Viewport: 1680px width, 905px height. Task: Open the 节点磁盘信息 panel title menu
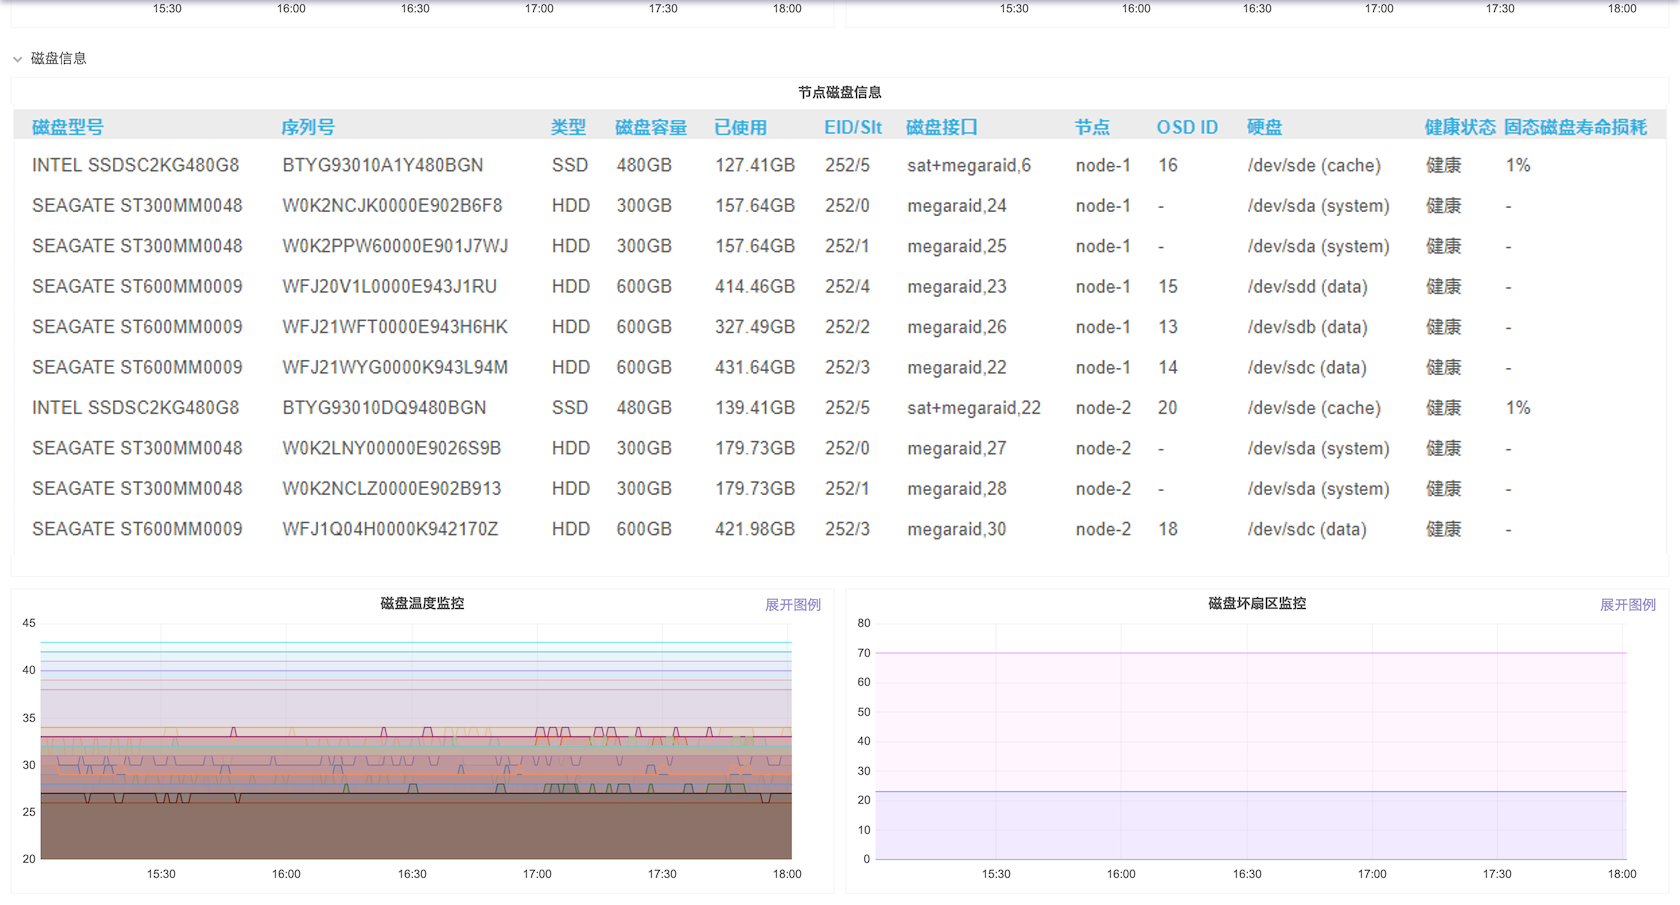[x=839, y=93]
